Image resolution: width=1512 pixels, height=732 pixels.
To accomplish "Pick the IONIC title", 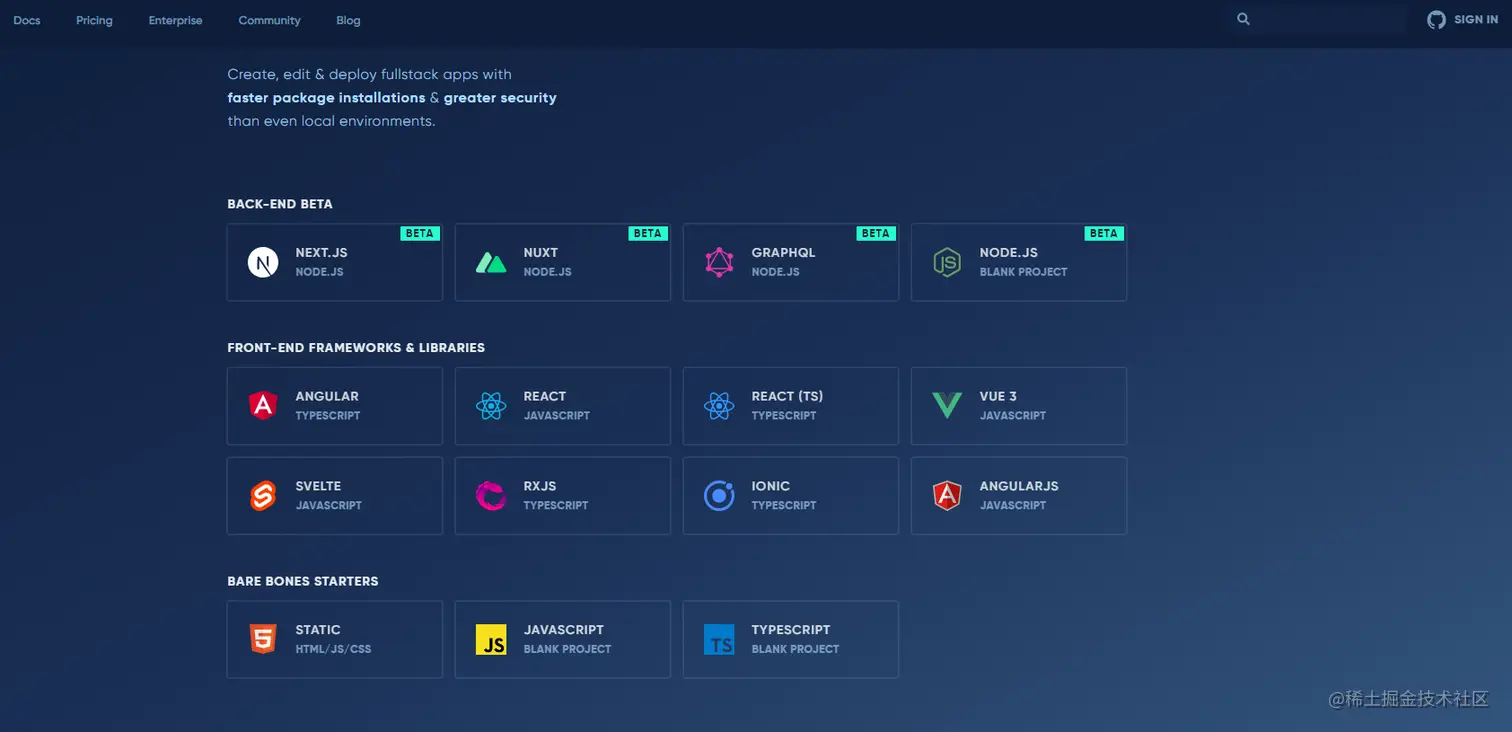I will point(770,486).
